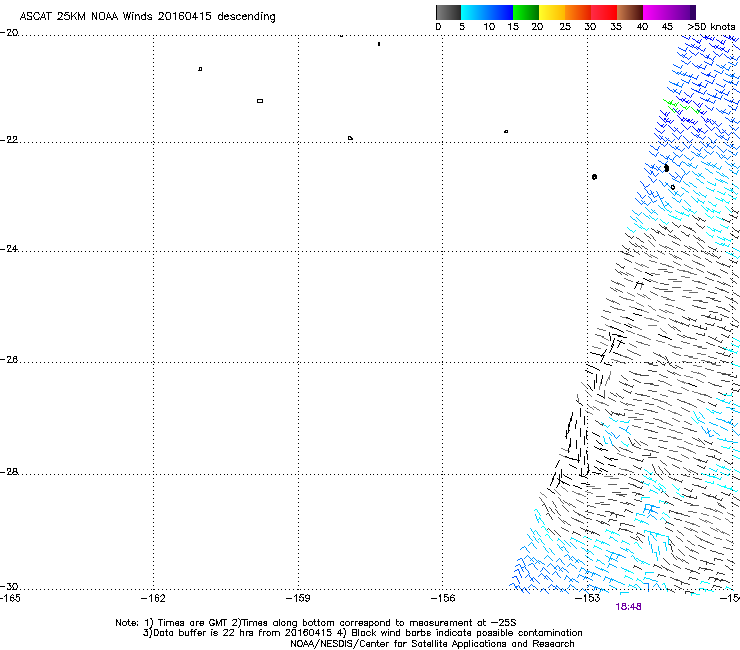Screen dimensions: 740x650
Task: Click the '-30' latitude axis label
Action: point(9,587)
